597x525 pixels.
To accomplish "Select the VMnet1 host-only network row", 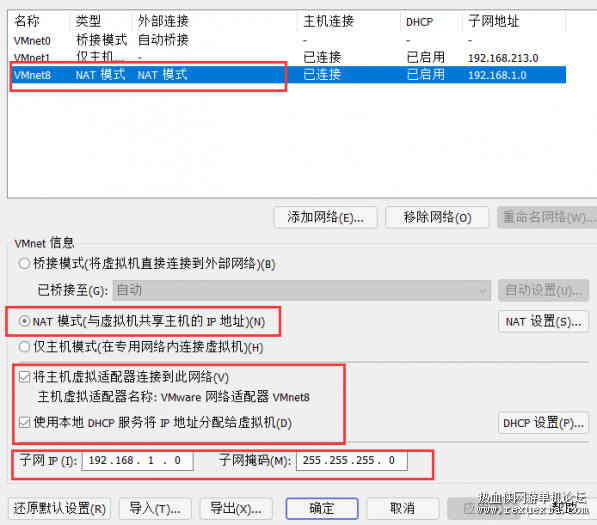I will pos(288,57).
